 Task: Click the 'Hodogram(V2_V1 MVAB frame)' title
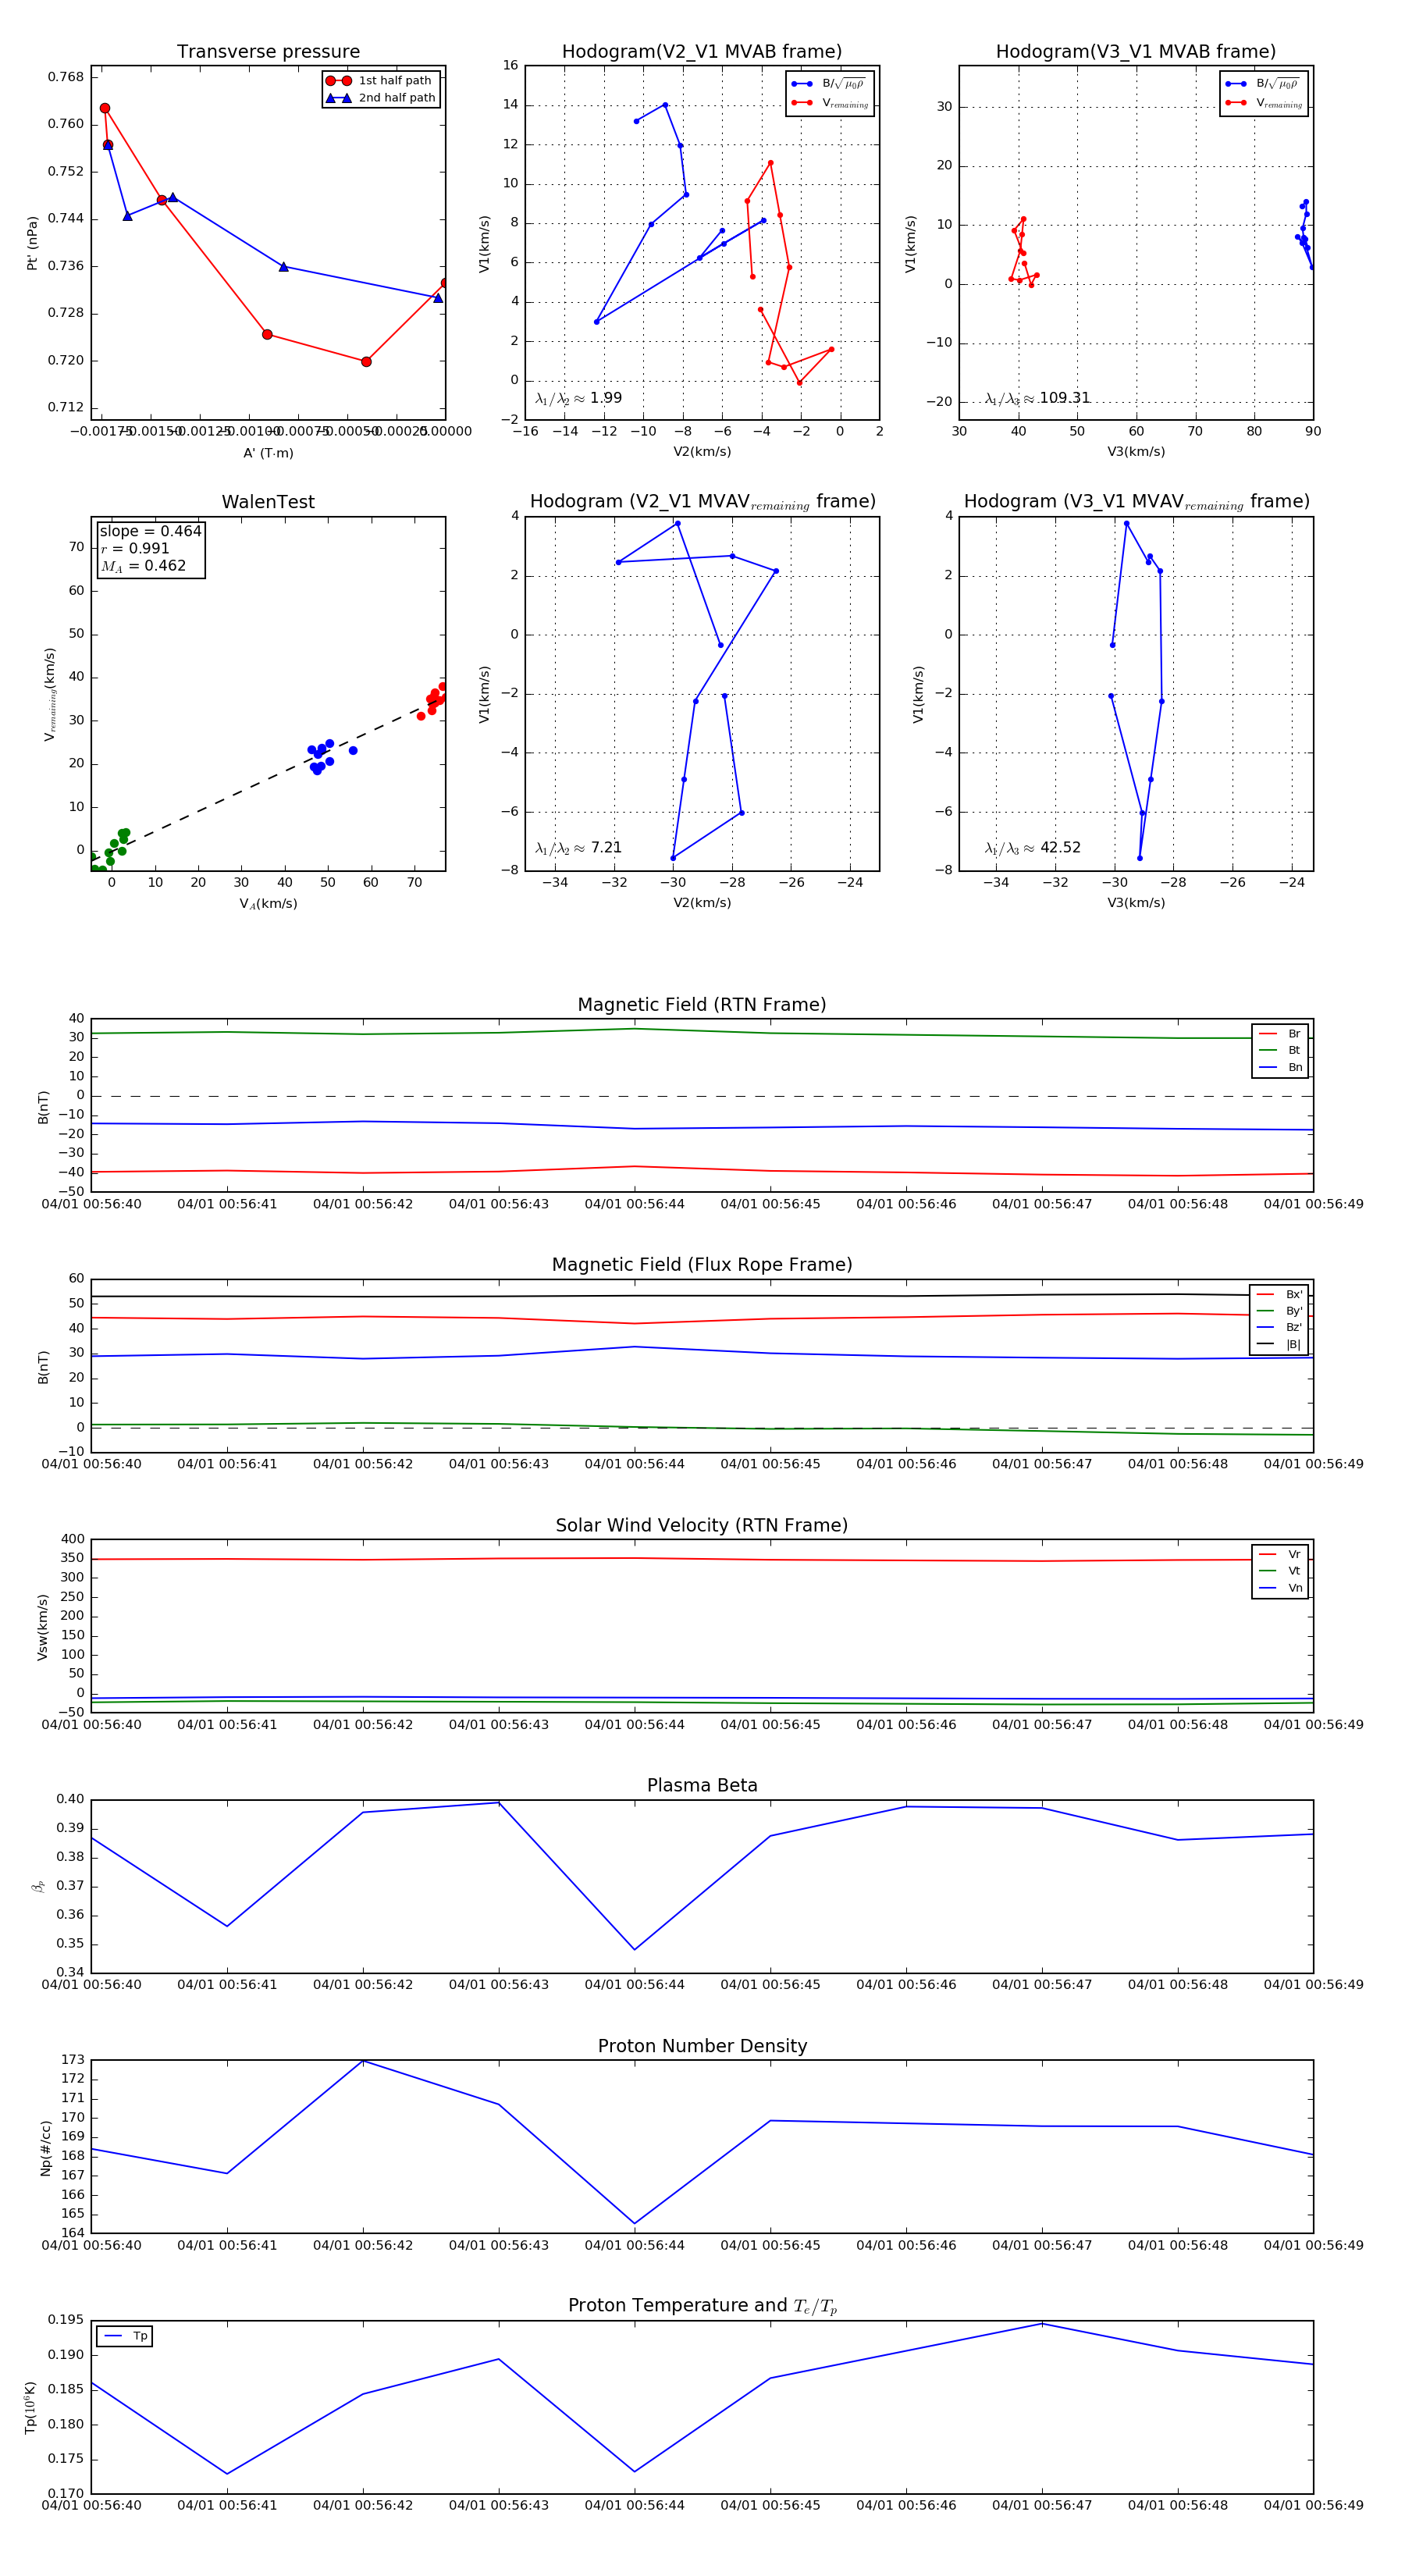click(702, 52)
